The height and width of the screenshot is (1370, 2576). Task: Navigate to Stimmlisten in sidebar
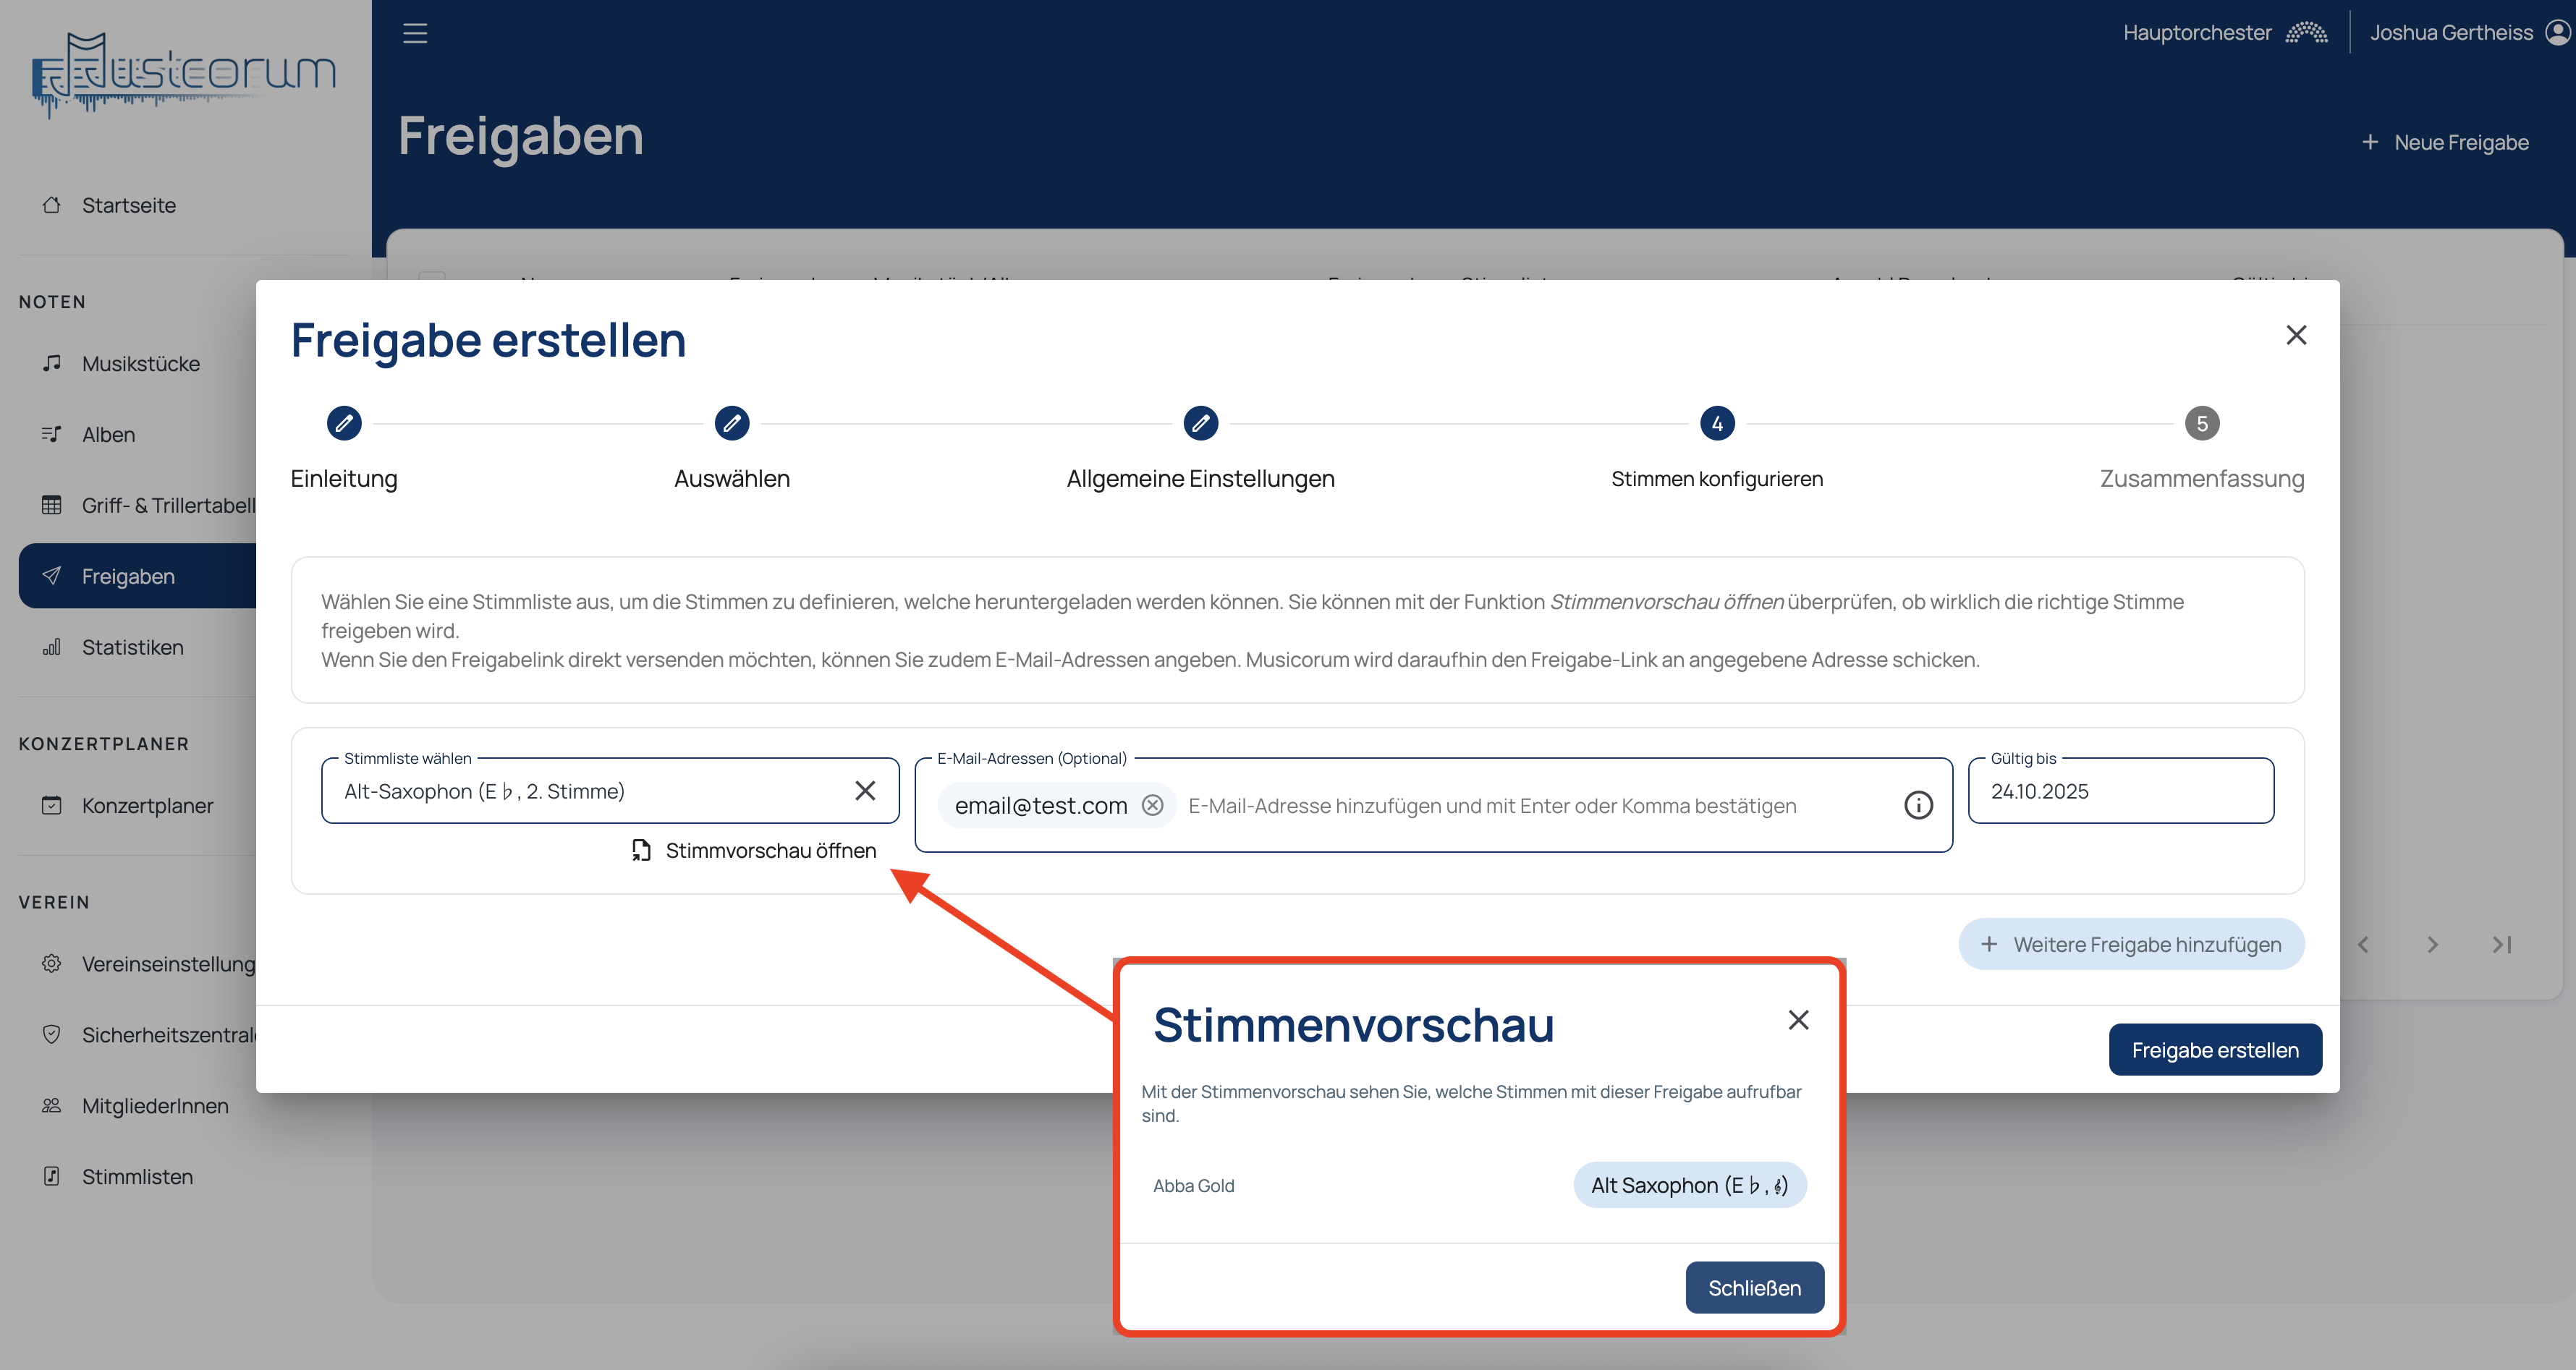coord(137,1176)
